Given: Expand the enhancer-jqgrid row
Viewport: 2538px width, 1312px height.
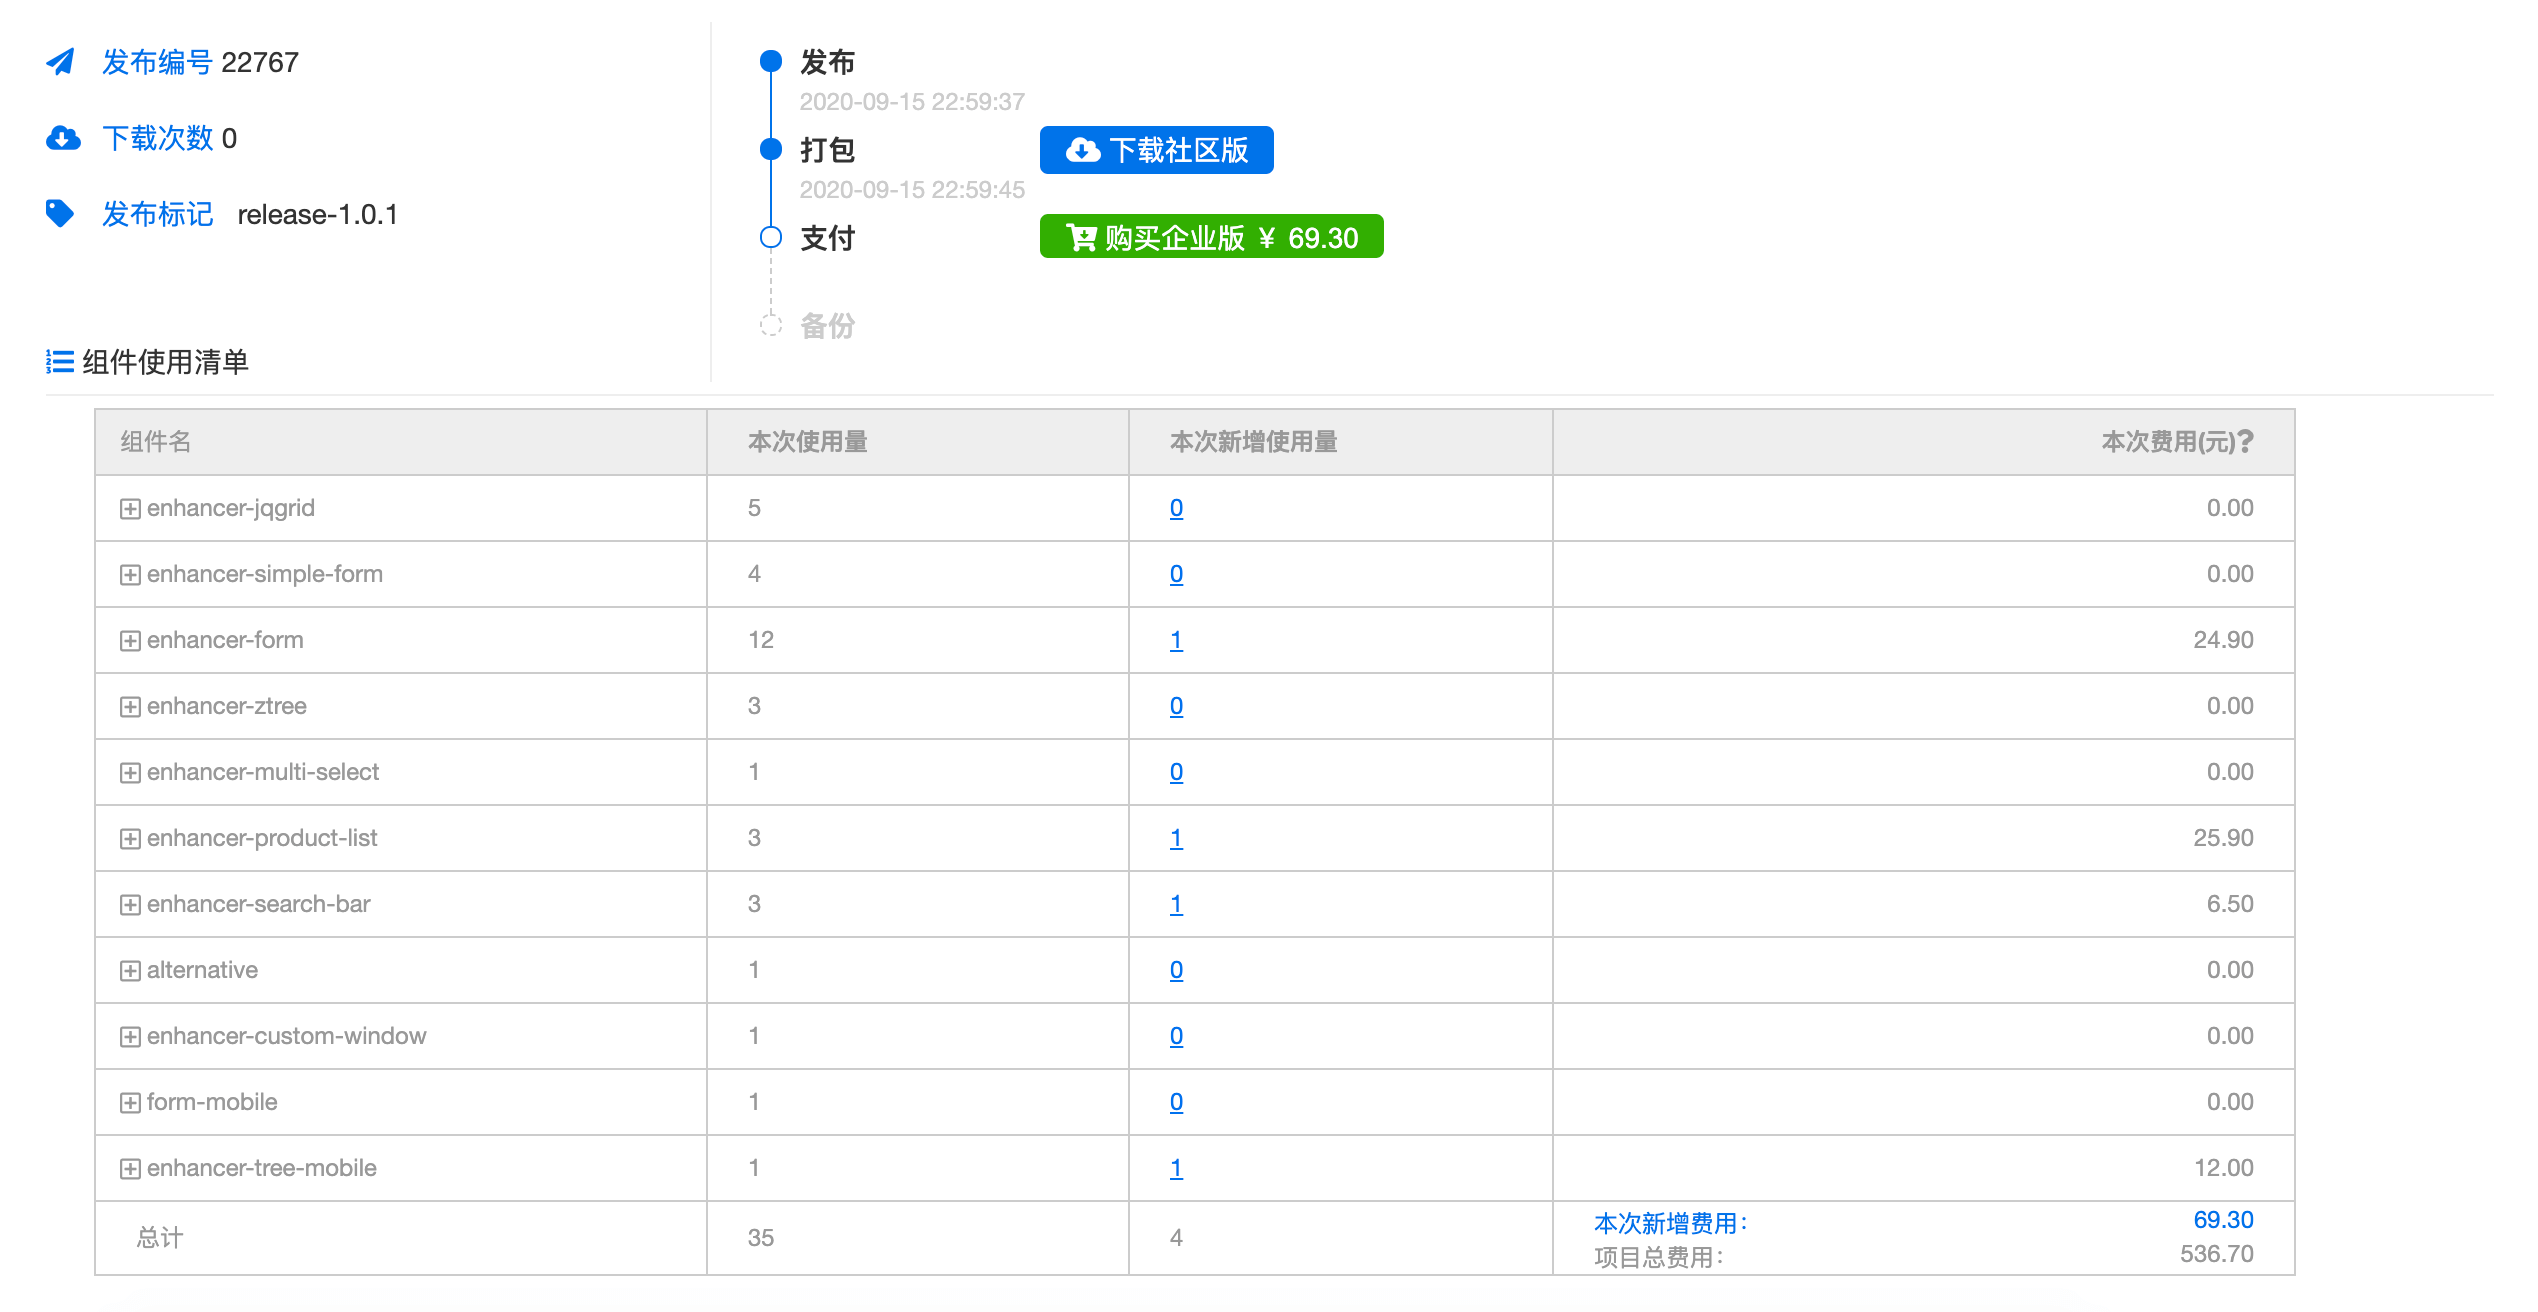Looking at the screenshot, I should pyautogui.click(x=130, y=509).
